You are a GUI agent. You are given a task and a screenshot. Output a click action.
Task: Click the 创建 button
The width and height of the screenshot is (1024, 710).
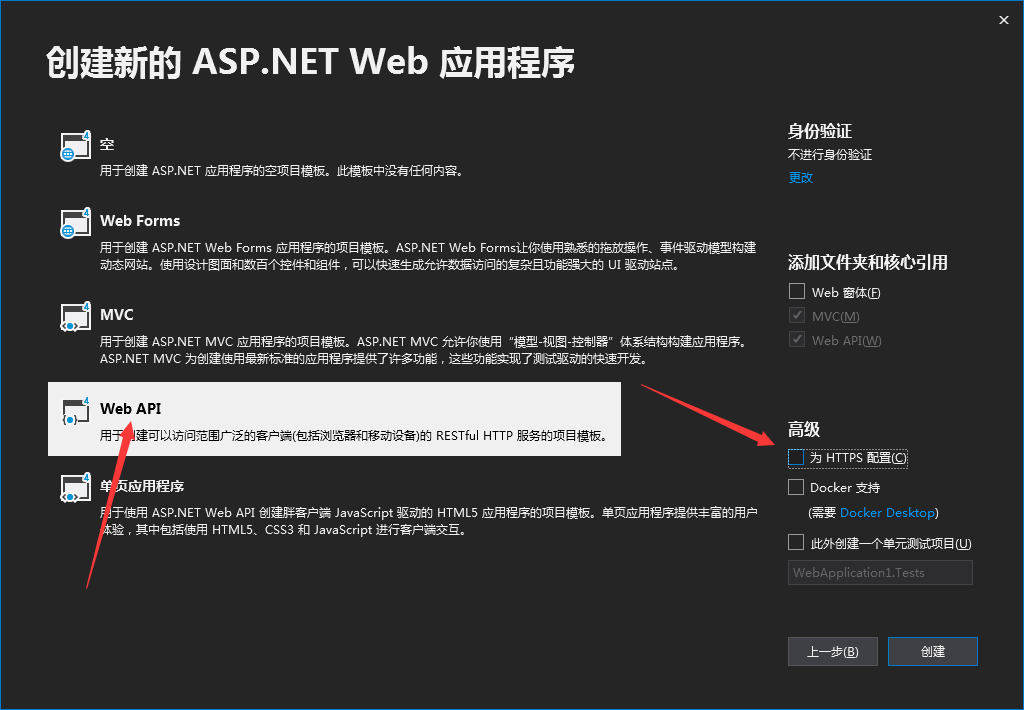(x=933, y=651)
